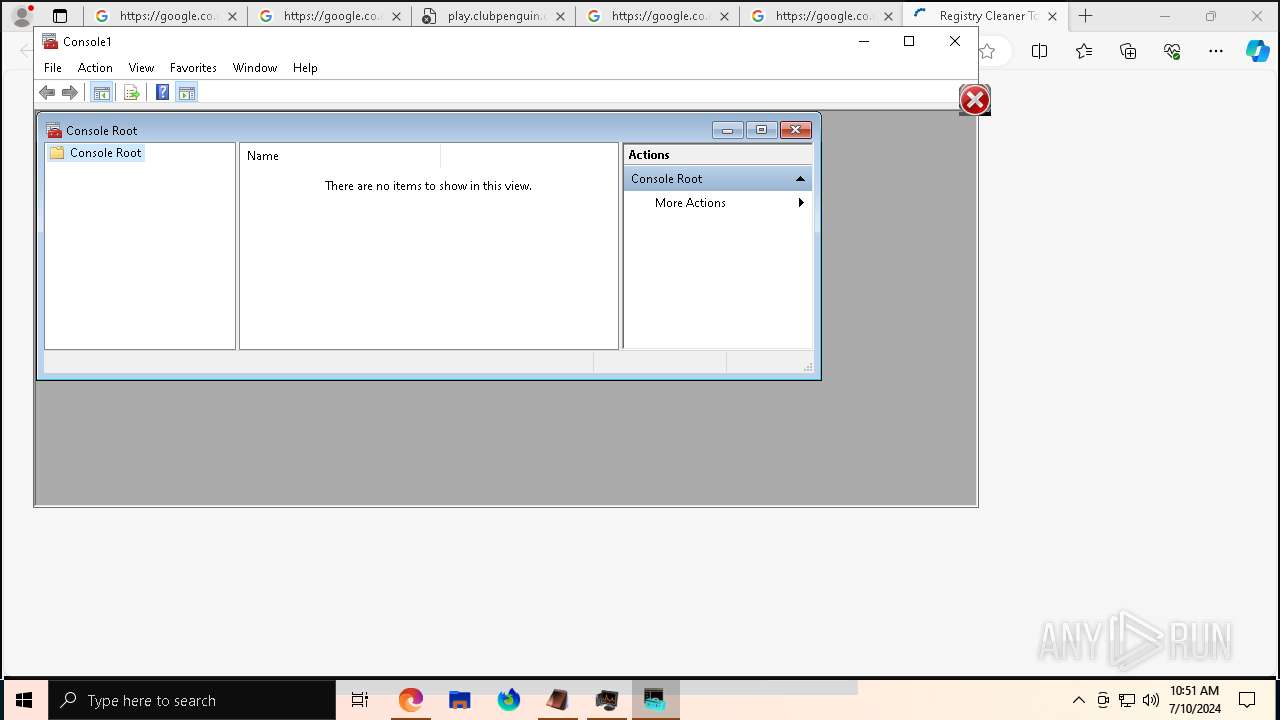Click the Console1 toolbox title icon
The image size is (1280, 720).
pos(50,41)
